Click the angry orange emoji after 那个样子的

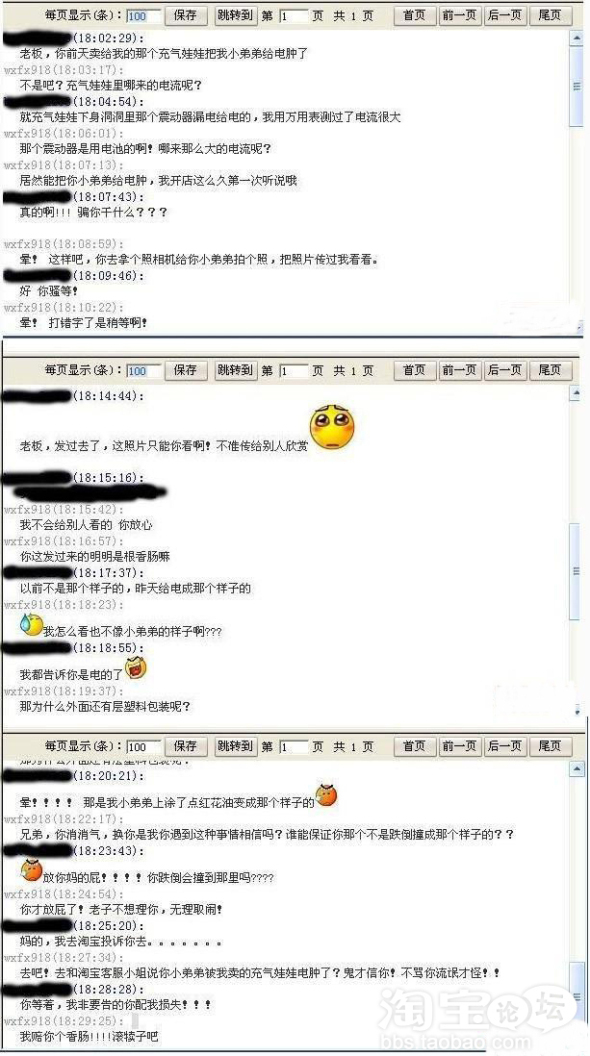coord(326,795)
